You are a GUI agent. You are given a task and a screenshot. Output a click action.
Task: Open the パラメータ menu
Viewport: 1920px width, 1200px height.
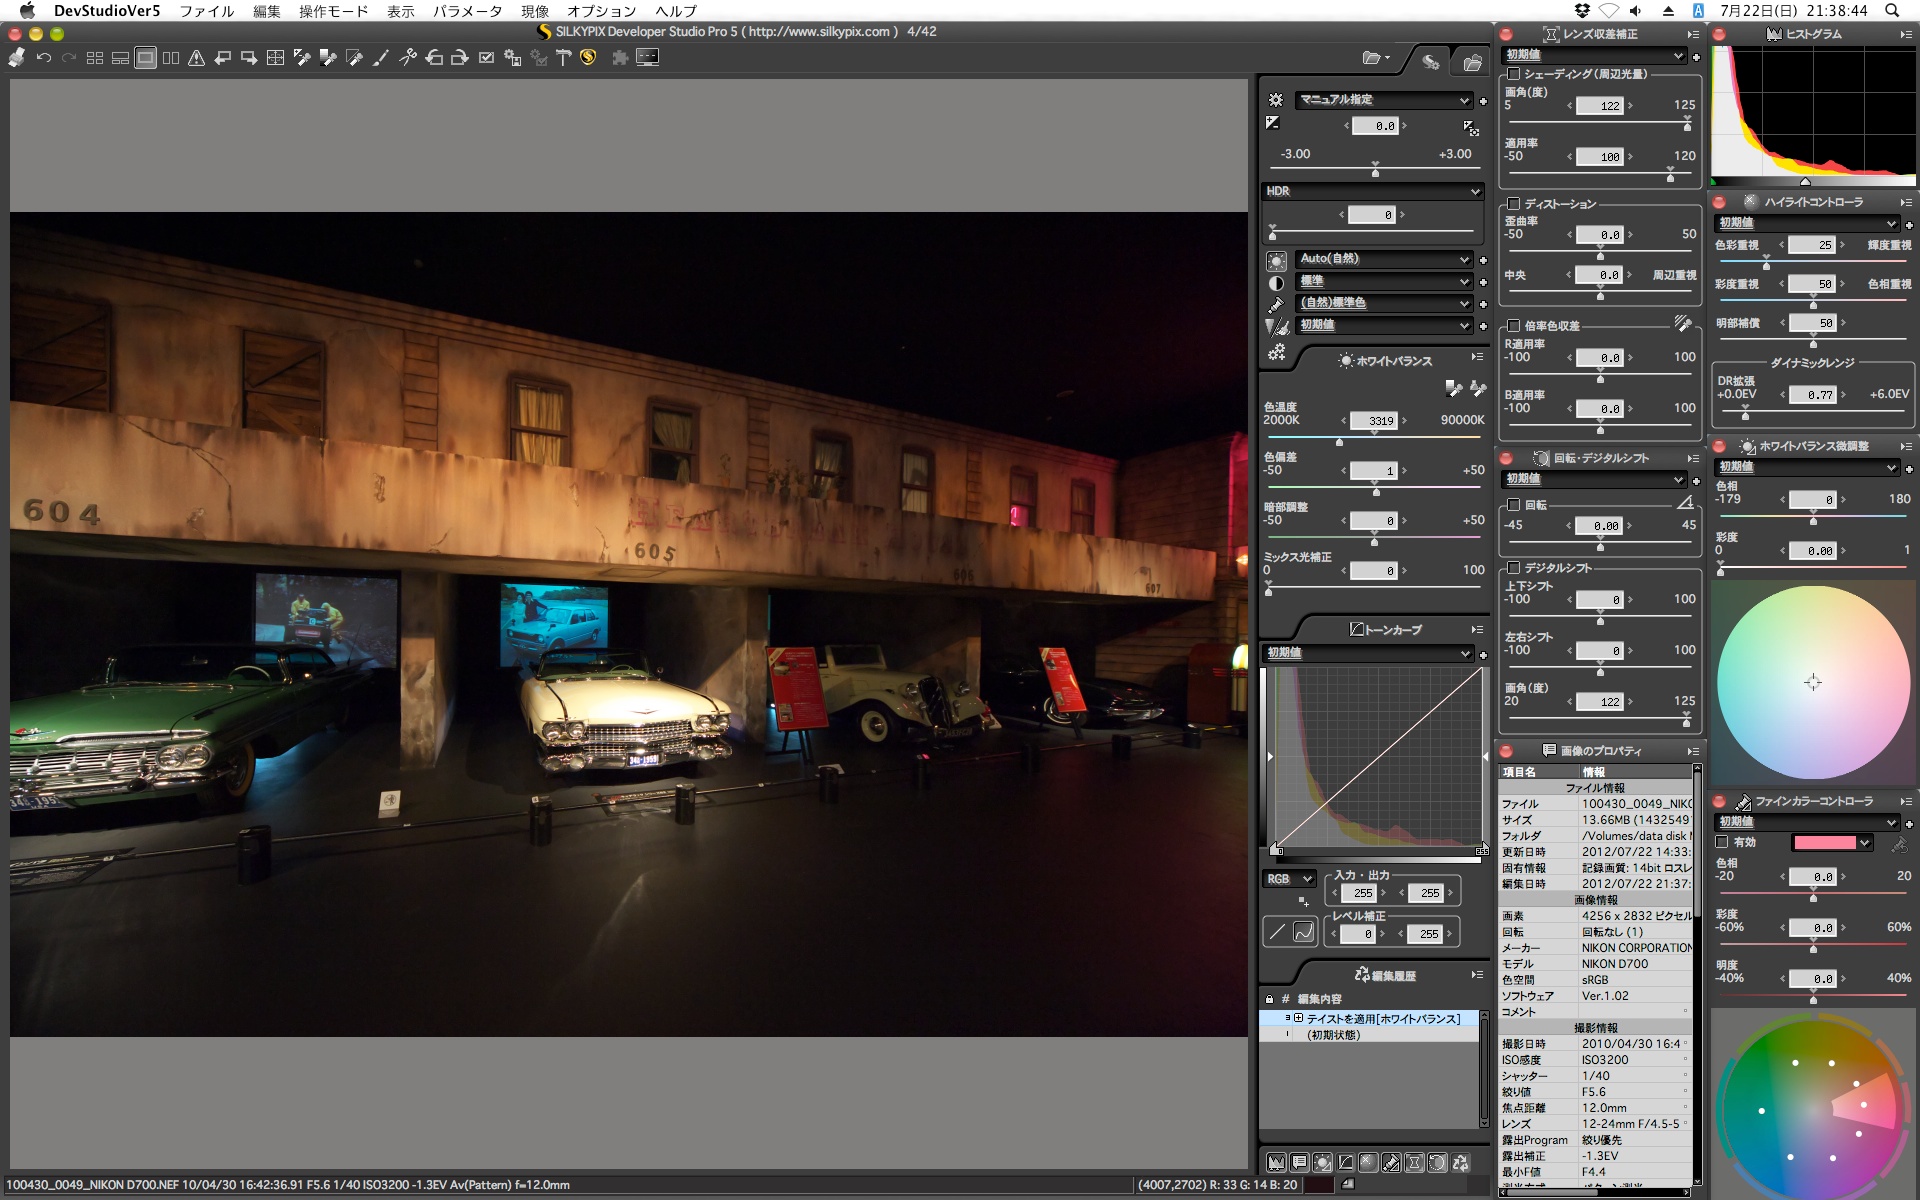tap(467, 11)
